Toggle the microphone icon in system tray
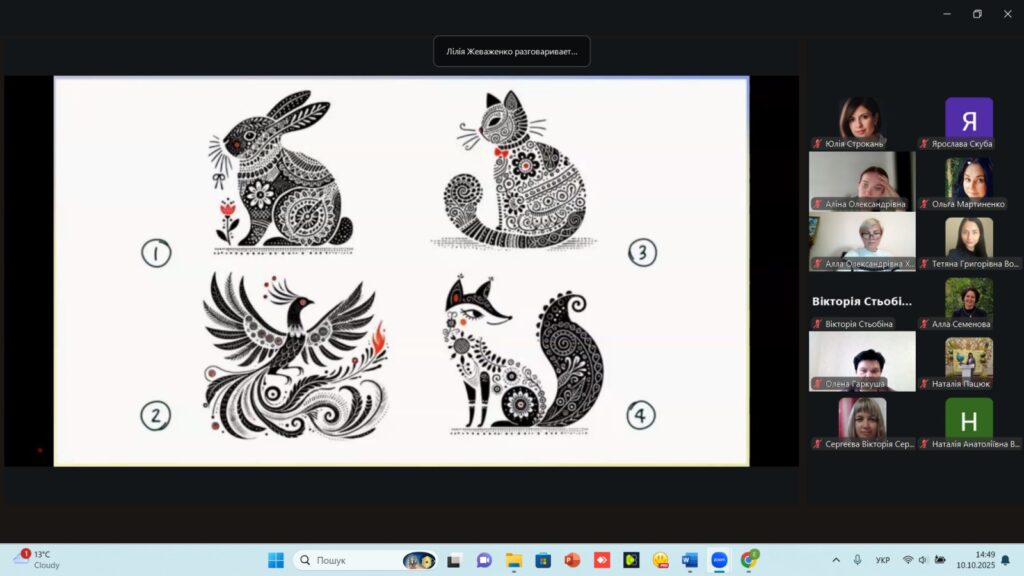The height and width of the screenshot is (576, 1024). click(x=857, y=560)
